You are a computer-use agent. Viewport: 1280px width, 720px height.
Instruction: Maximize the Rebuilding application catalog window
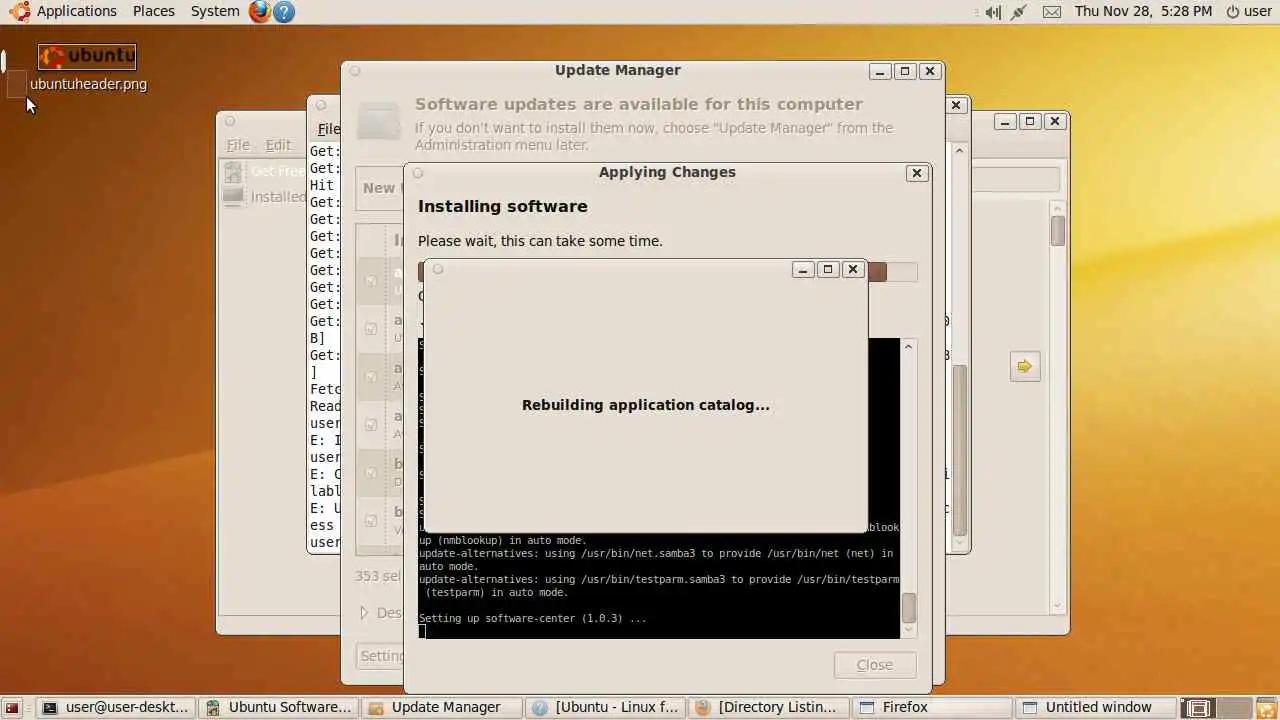pos(828,269)
